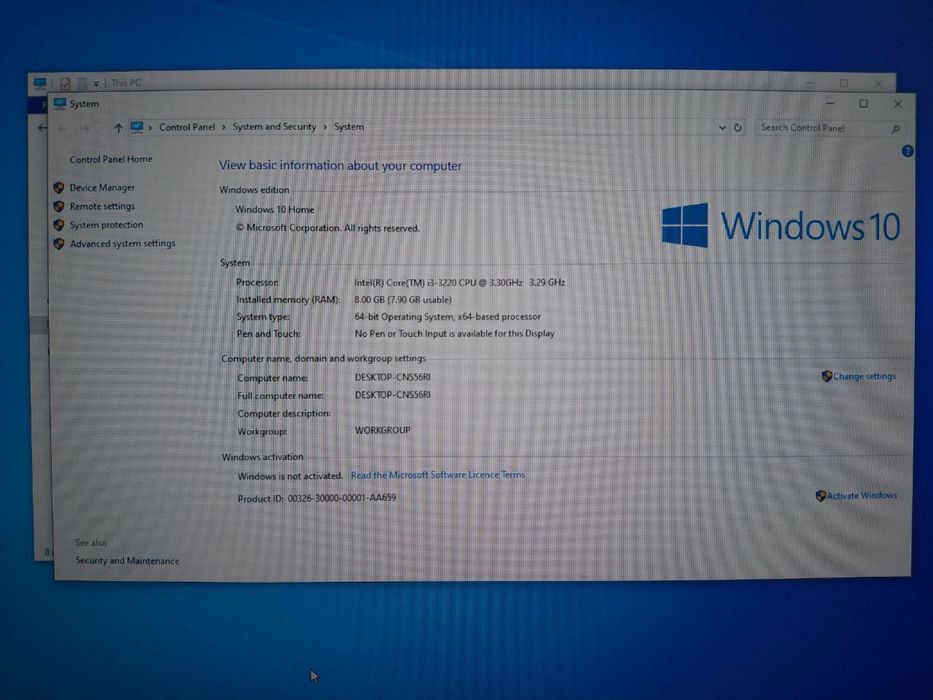Click shield icon beside Activate Windows
This screenshot has width=933, height=700.
(x=821, y=495)
